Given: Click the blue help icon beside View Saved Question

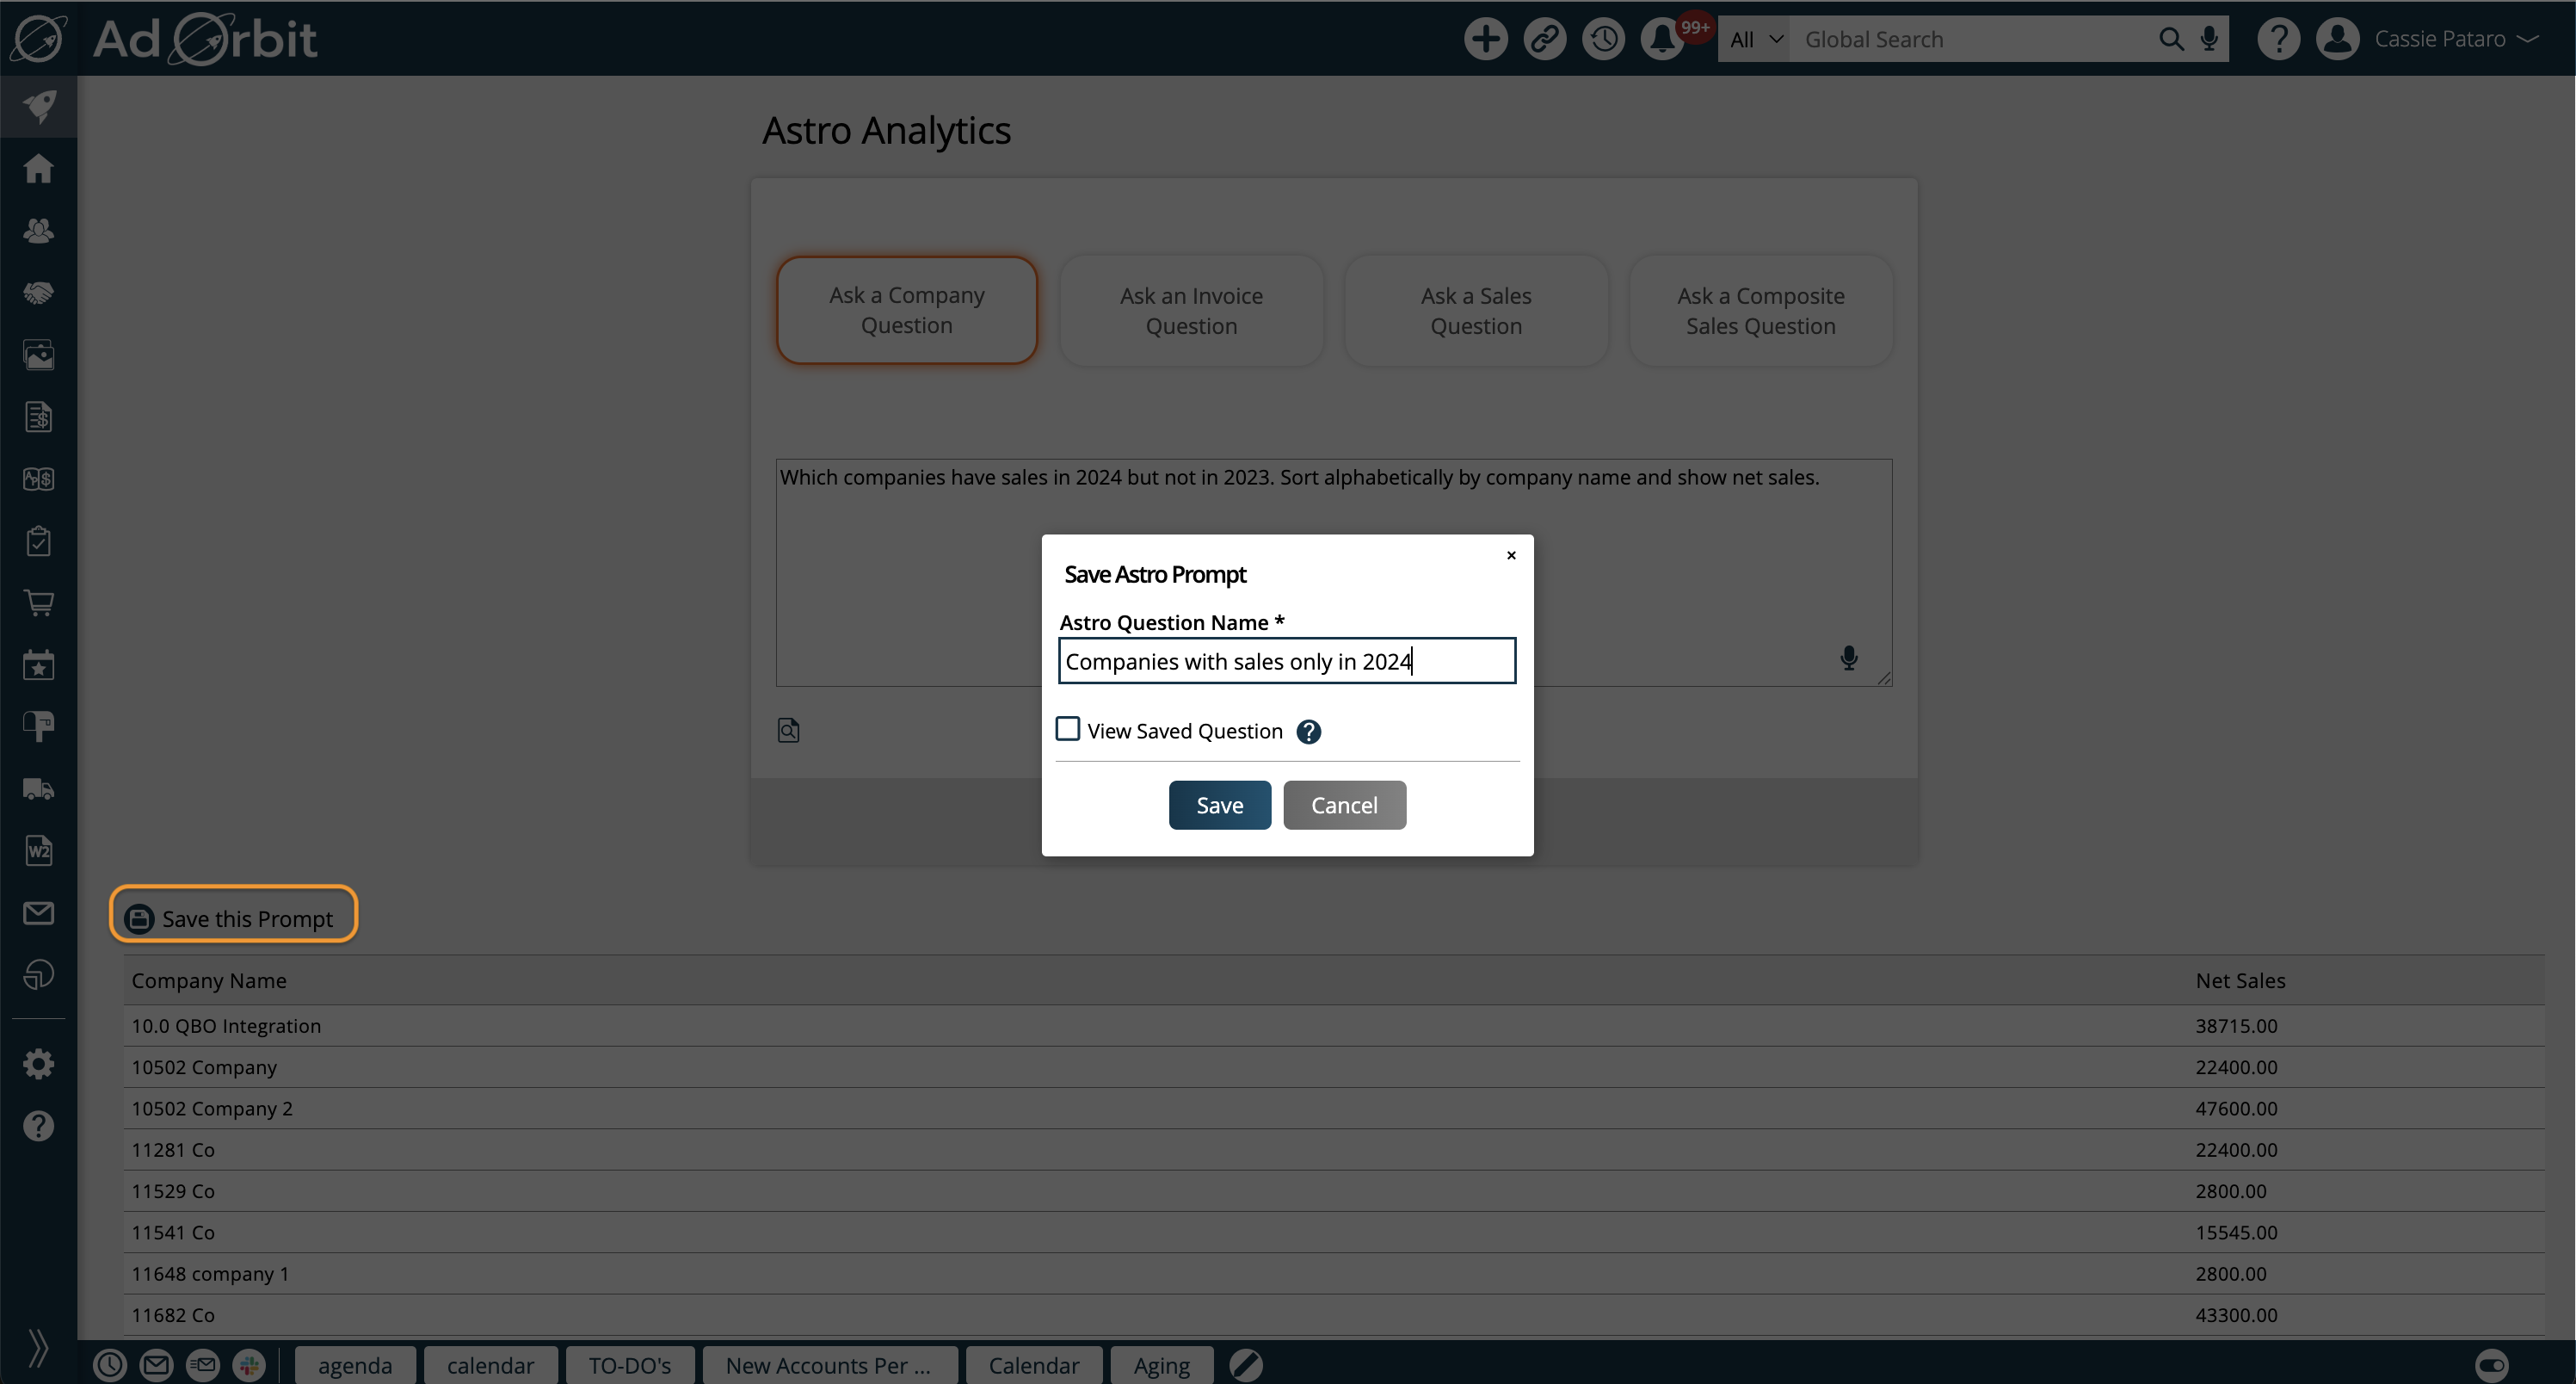Looking at the screenshot, I should (1308, 732).
